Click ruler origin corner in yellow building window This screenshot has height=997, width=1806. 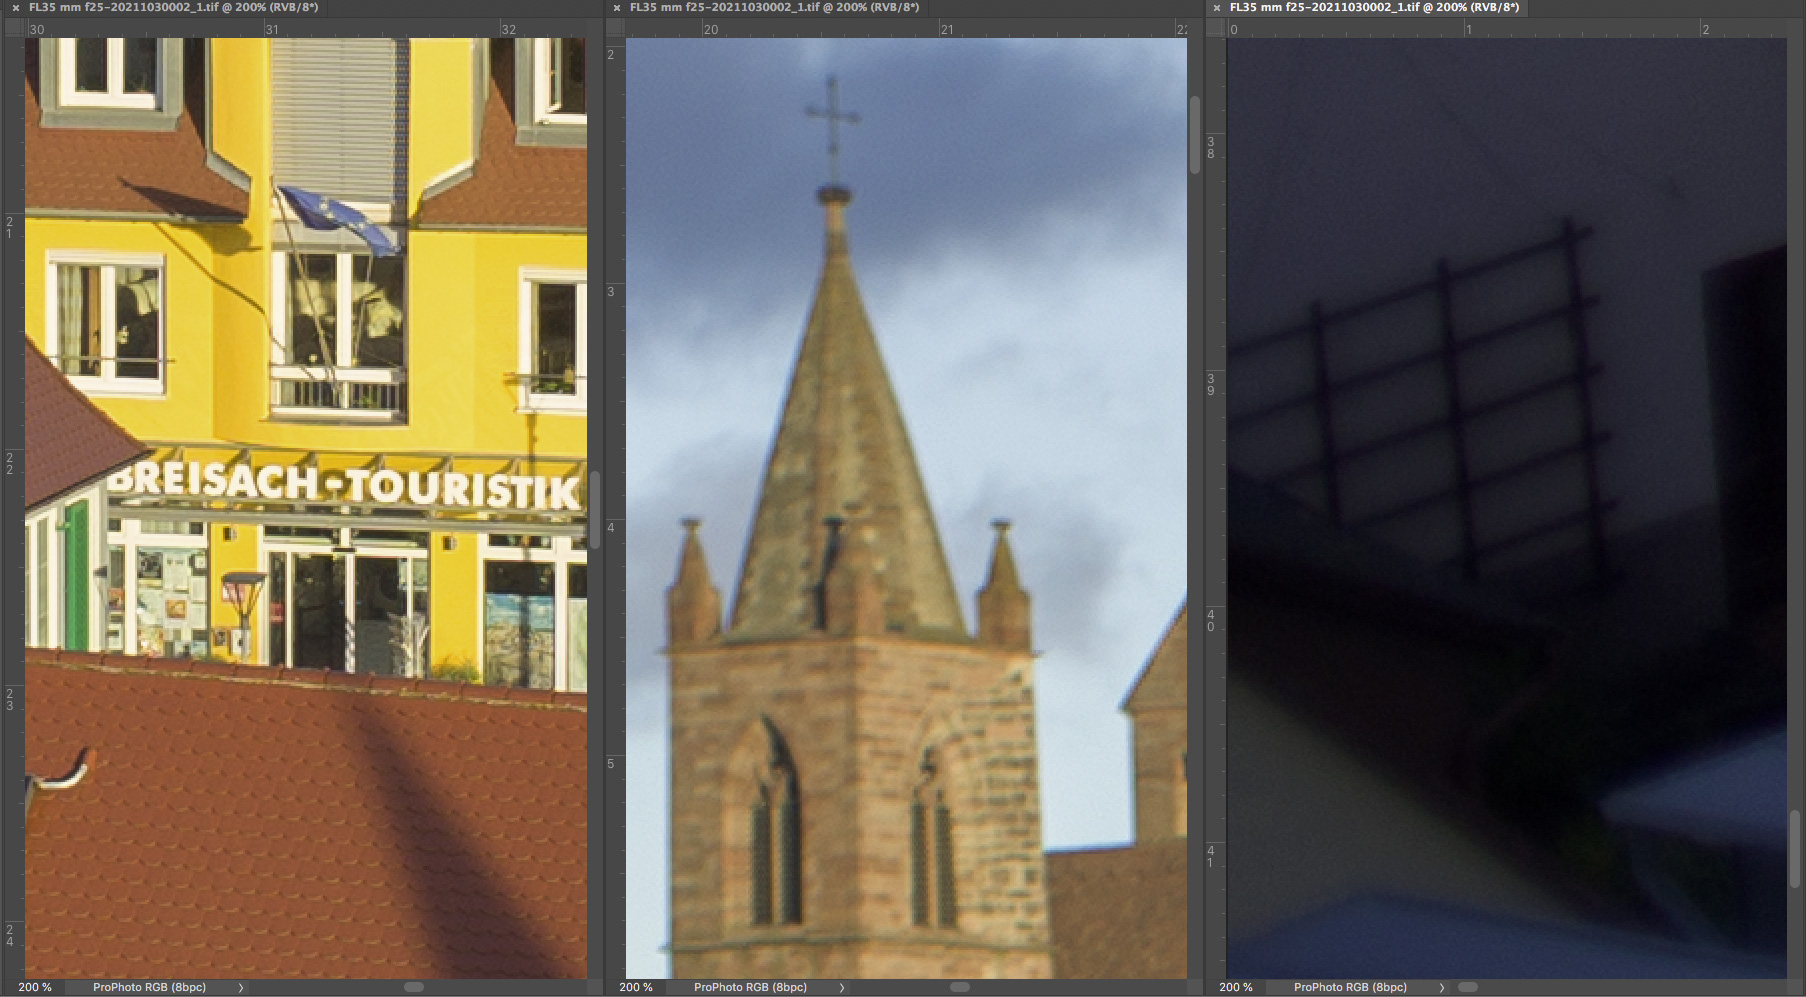(13, 29)
